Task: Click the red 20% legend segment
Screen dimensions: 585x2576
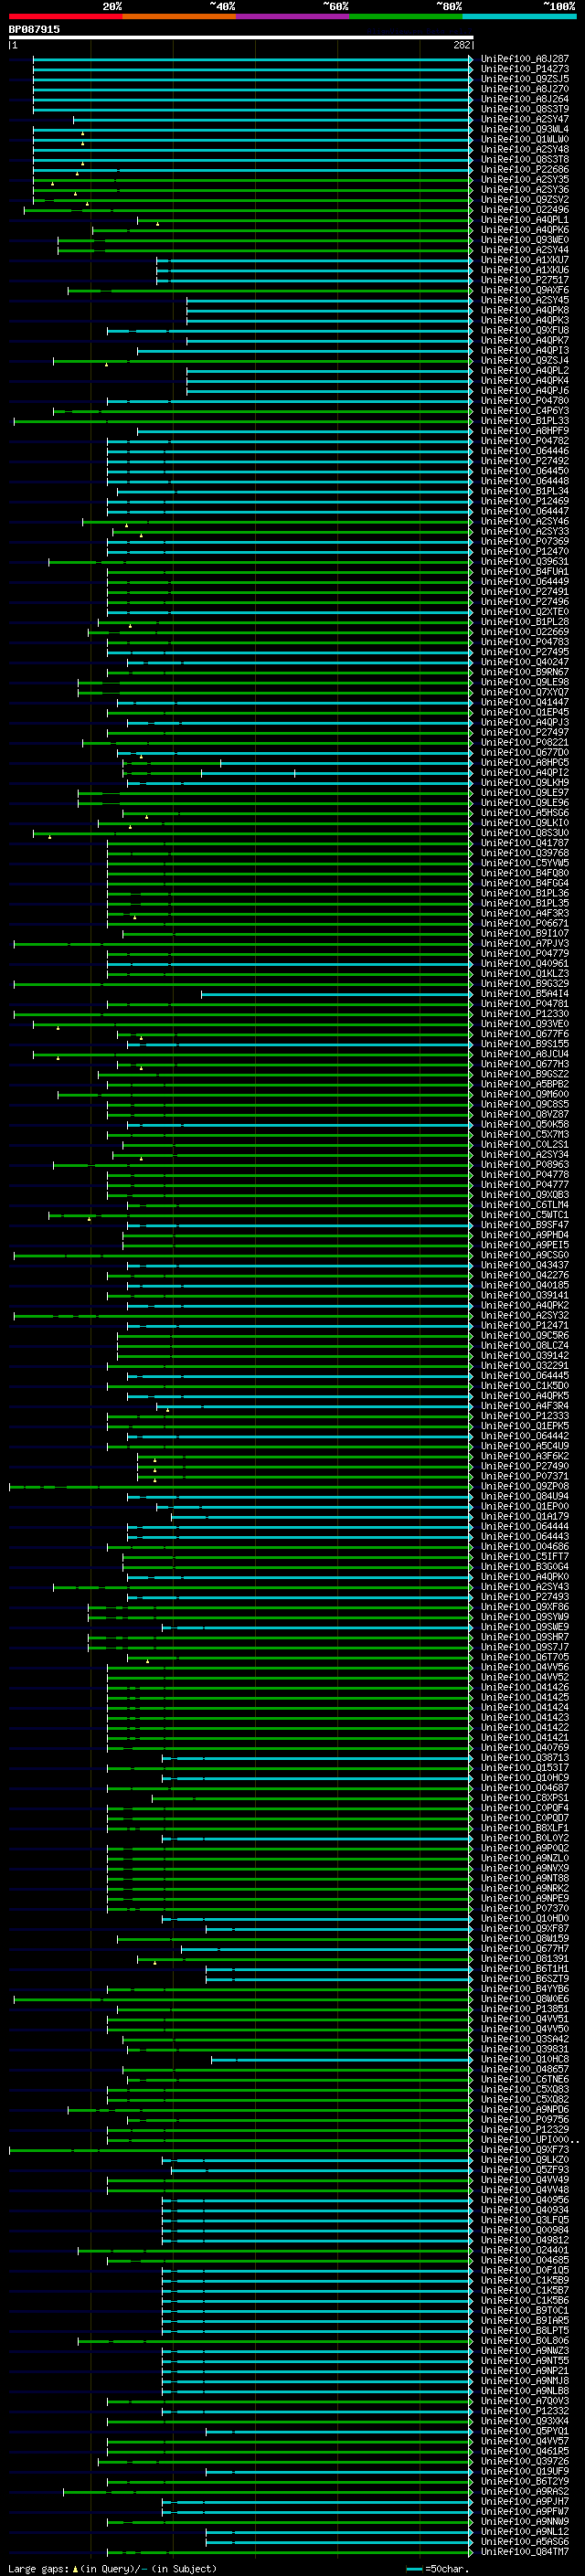Action: coord(65,16)
